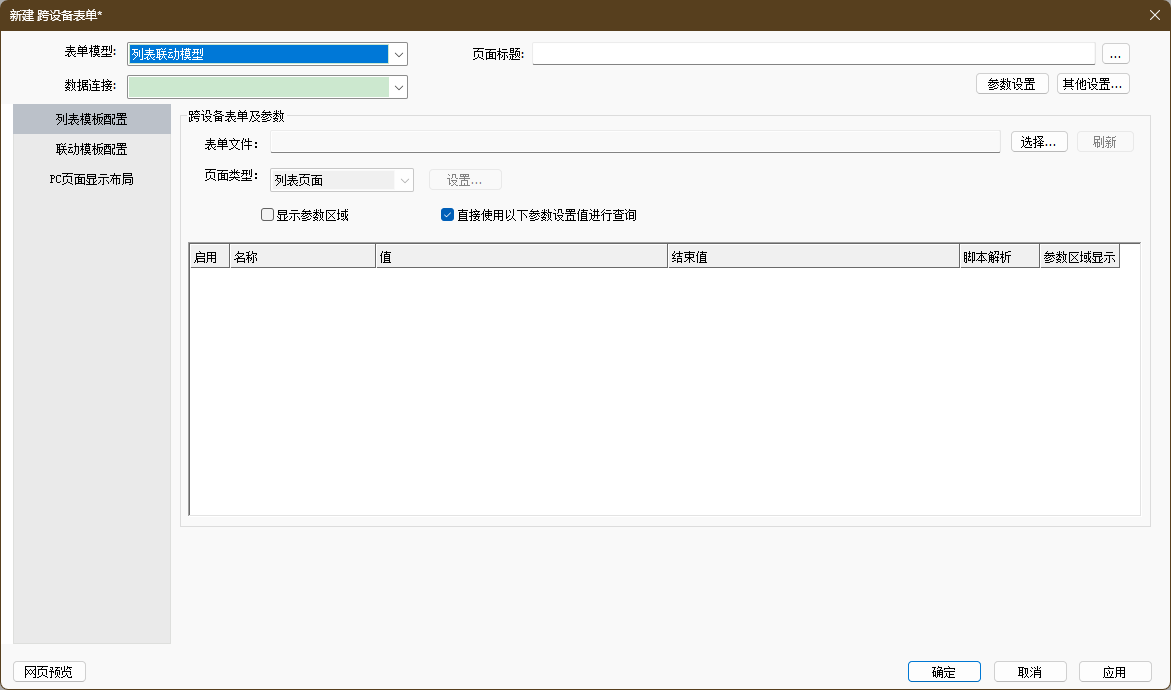Click 选择... to choose a form file
The height and width of the screenshot is (690, 1171).
[1039, 142]
